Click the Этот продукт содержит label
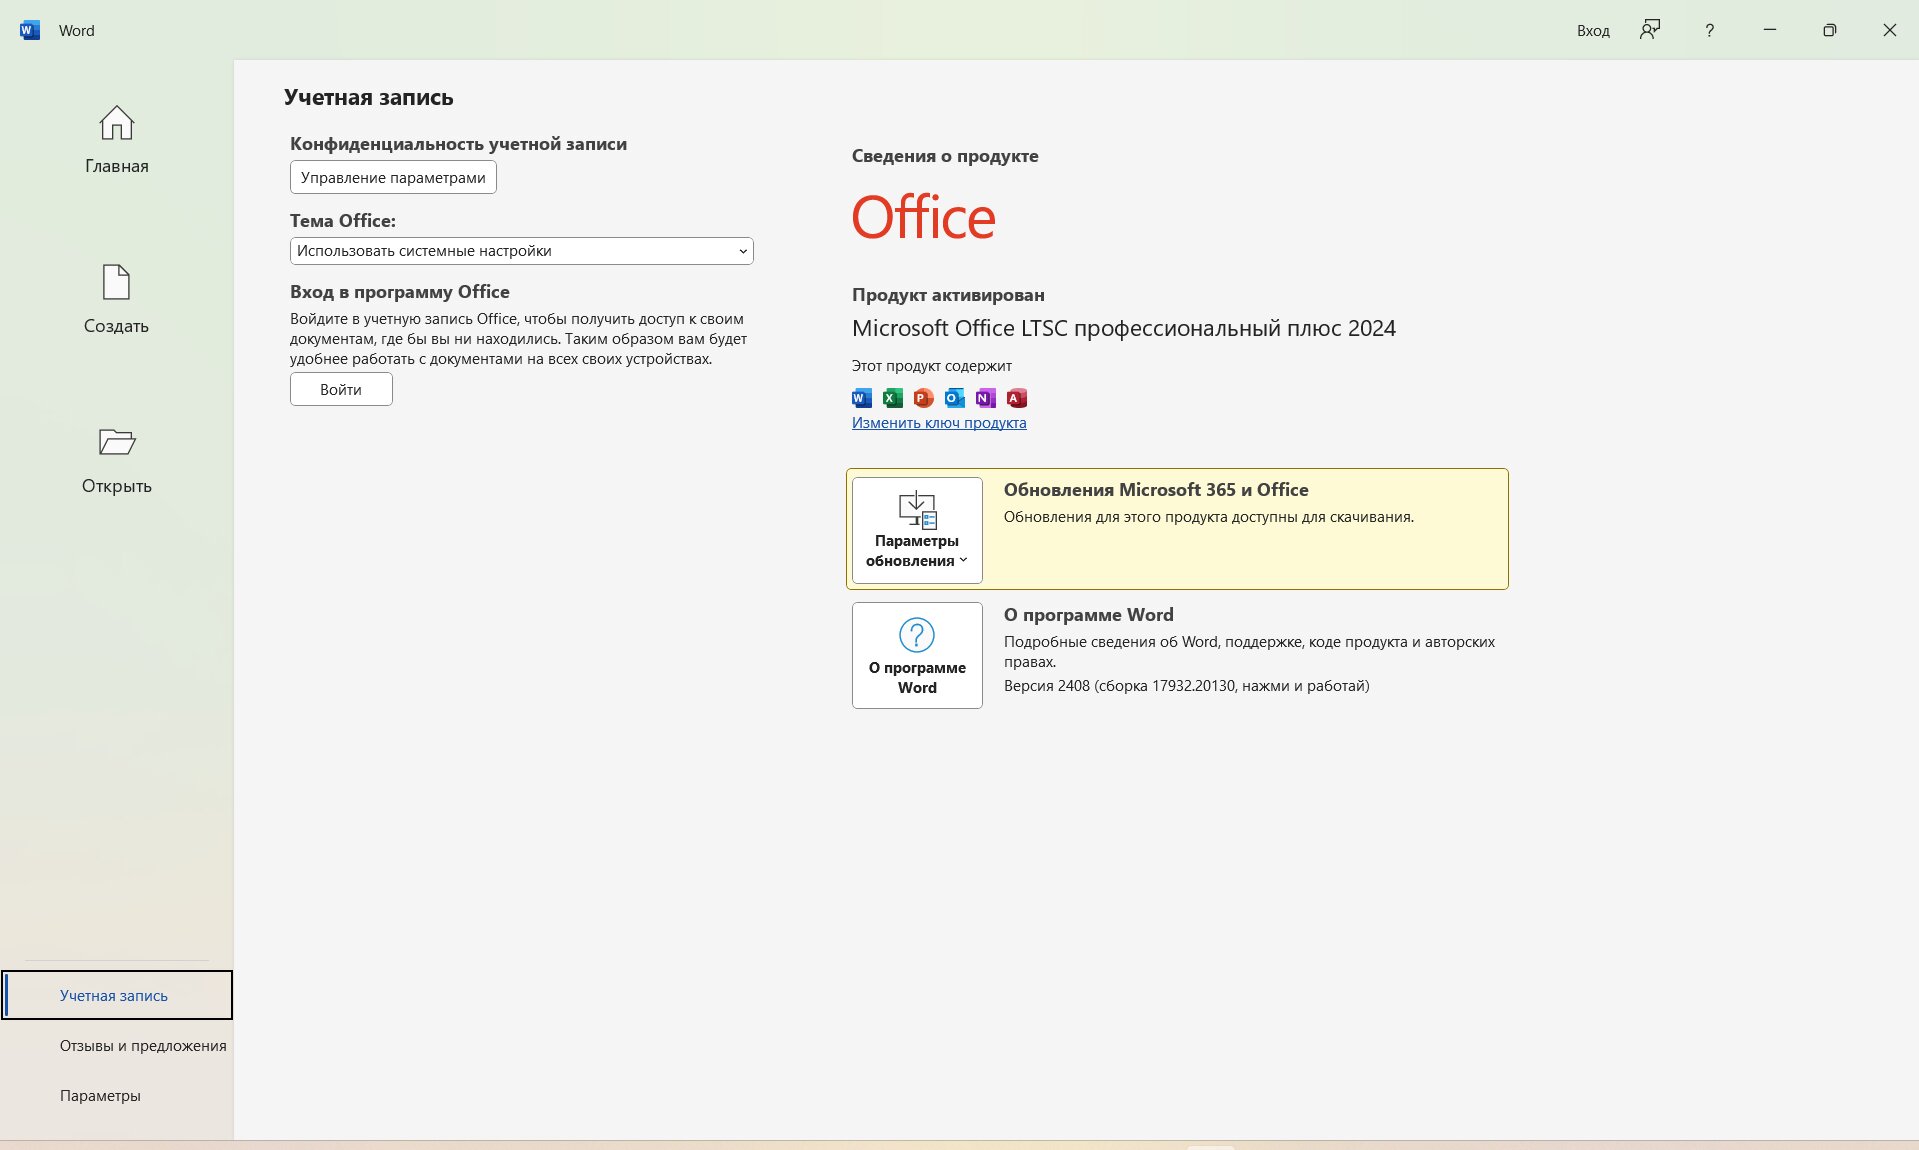Image resolution: width=1919 pixels, height=1150 pixels. (932, 366)
